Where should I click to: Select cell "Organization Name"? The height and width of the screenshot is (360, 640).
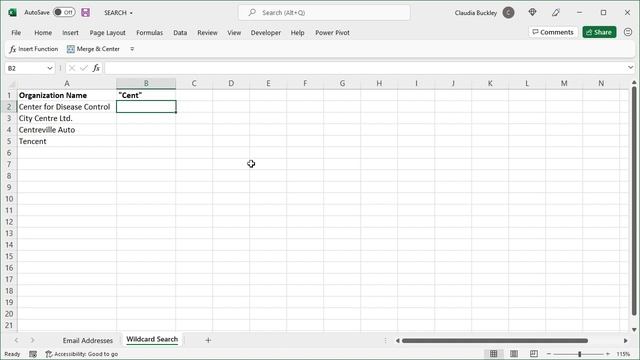click(x=67, y=96)
